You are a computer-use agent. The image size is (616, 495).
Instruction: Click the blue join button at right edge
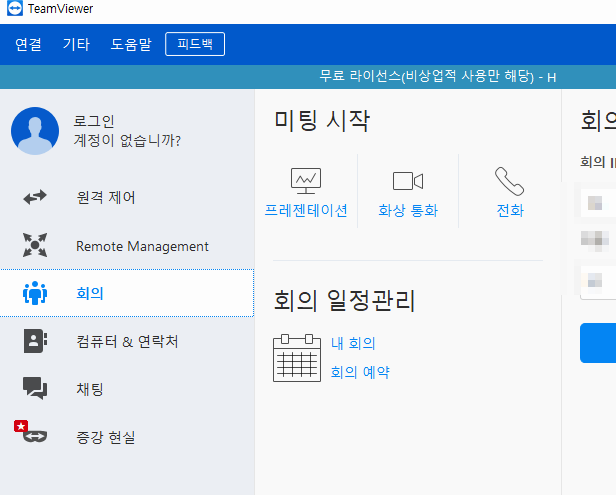tap(598, 343)
